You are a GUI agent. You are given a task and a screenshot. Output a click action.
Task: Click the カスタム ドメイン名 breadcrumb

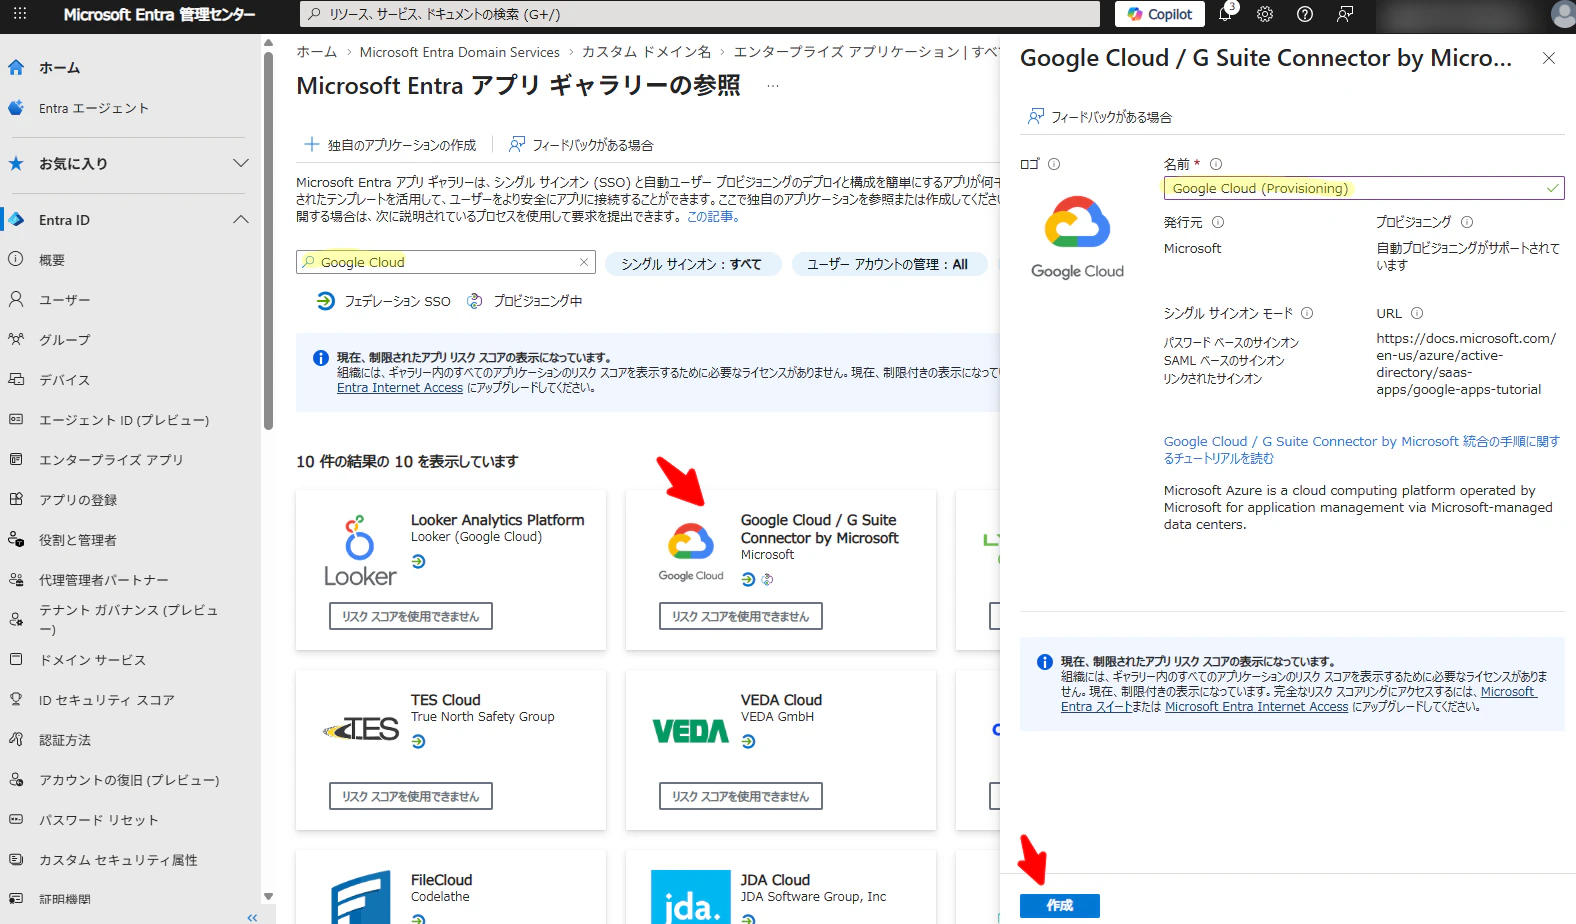pos(646,52)
